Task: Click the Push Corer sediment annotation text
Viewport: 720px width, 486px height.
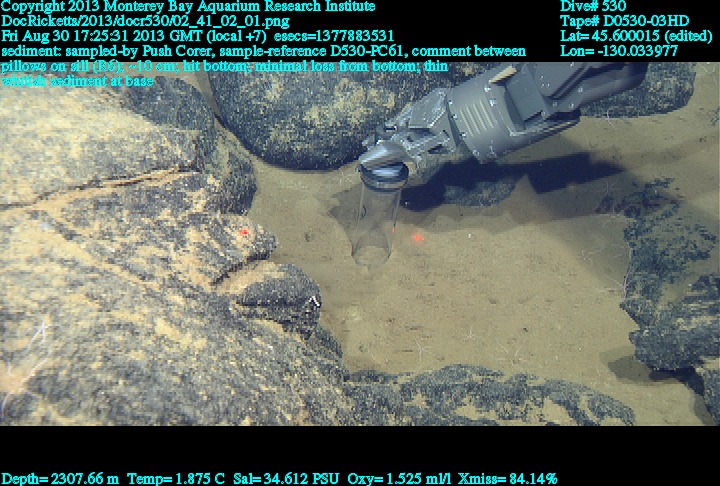Action: [x=264, y=51]
